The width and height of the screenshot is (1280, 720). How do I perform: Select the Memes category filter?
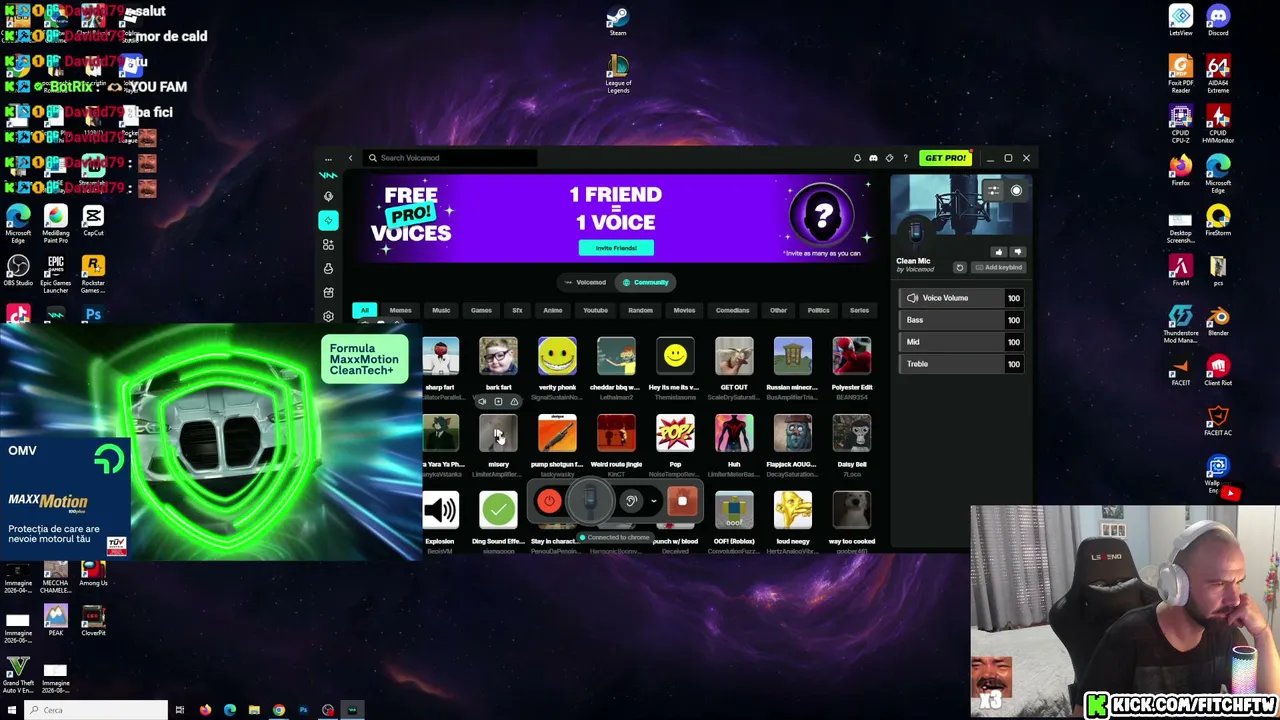pyautogui.click(x=400, y=310)
